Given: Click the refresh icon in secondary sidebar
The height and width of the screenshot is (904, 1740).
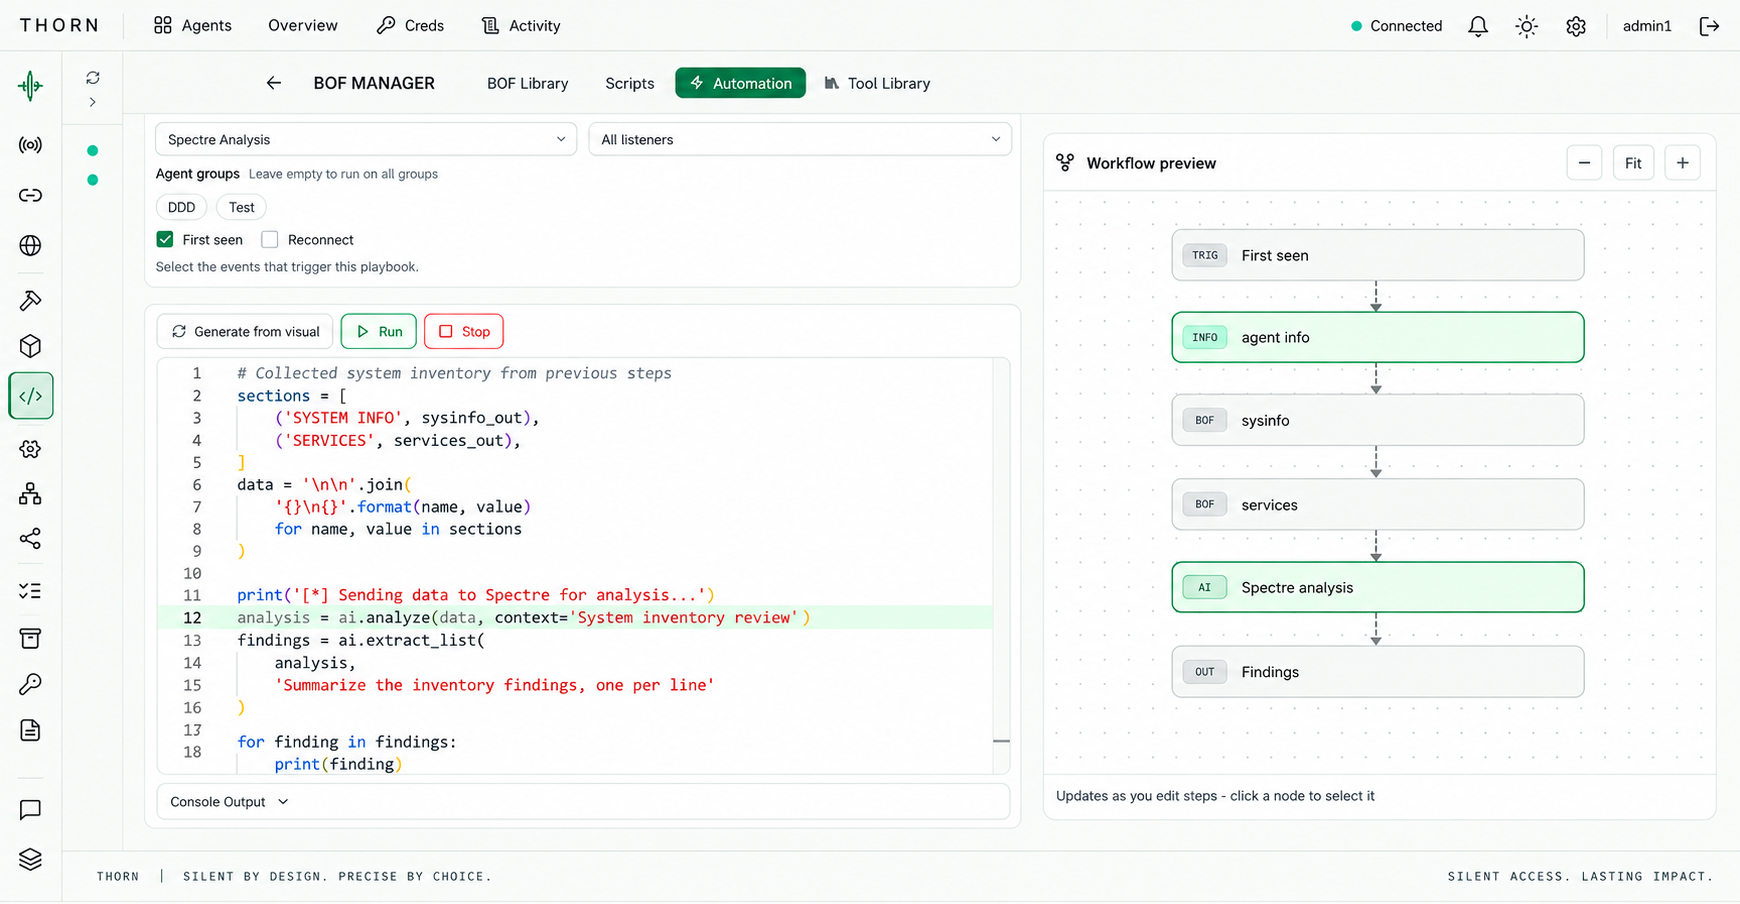Looking at the screenshot, I should point(93,78).
